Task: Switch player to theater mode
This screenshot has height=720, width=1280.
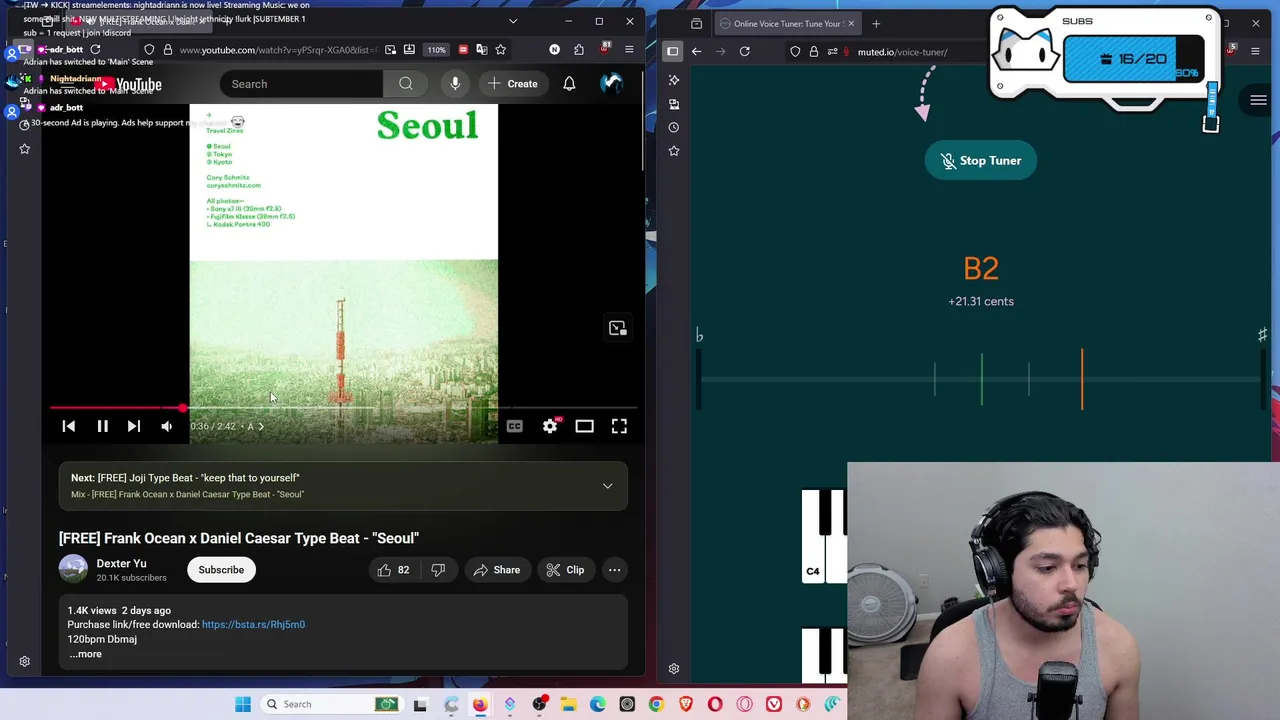Action: point(584,426)
